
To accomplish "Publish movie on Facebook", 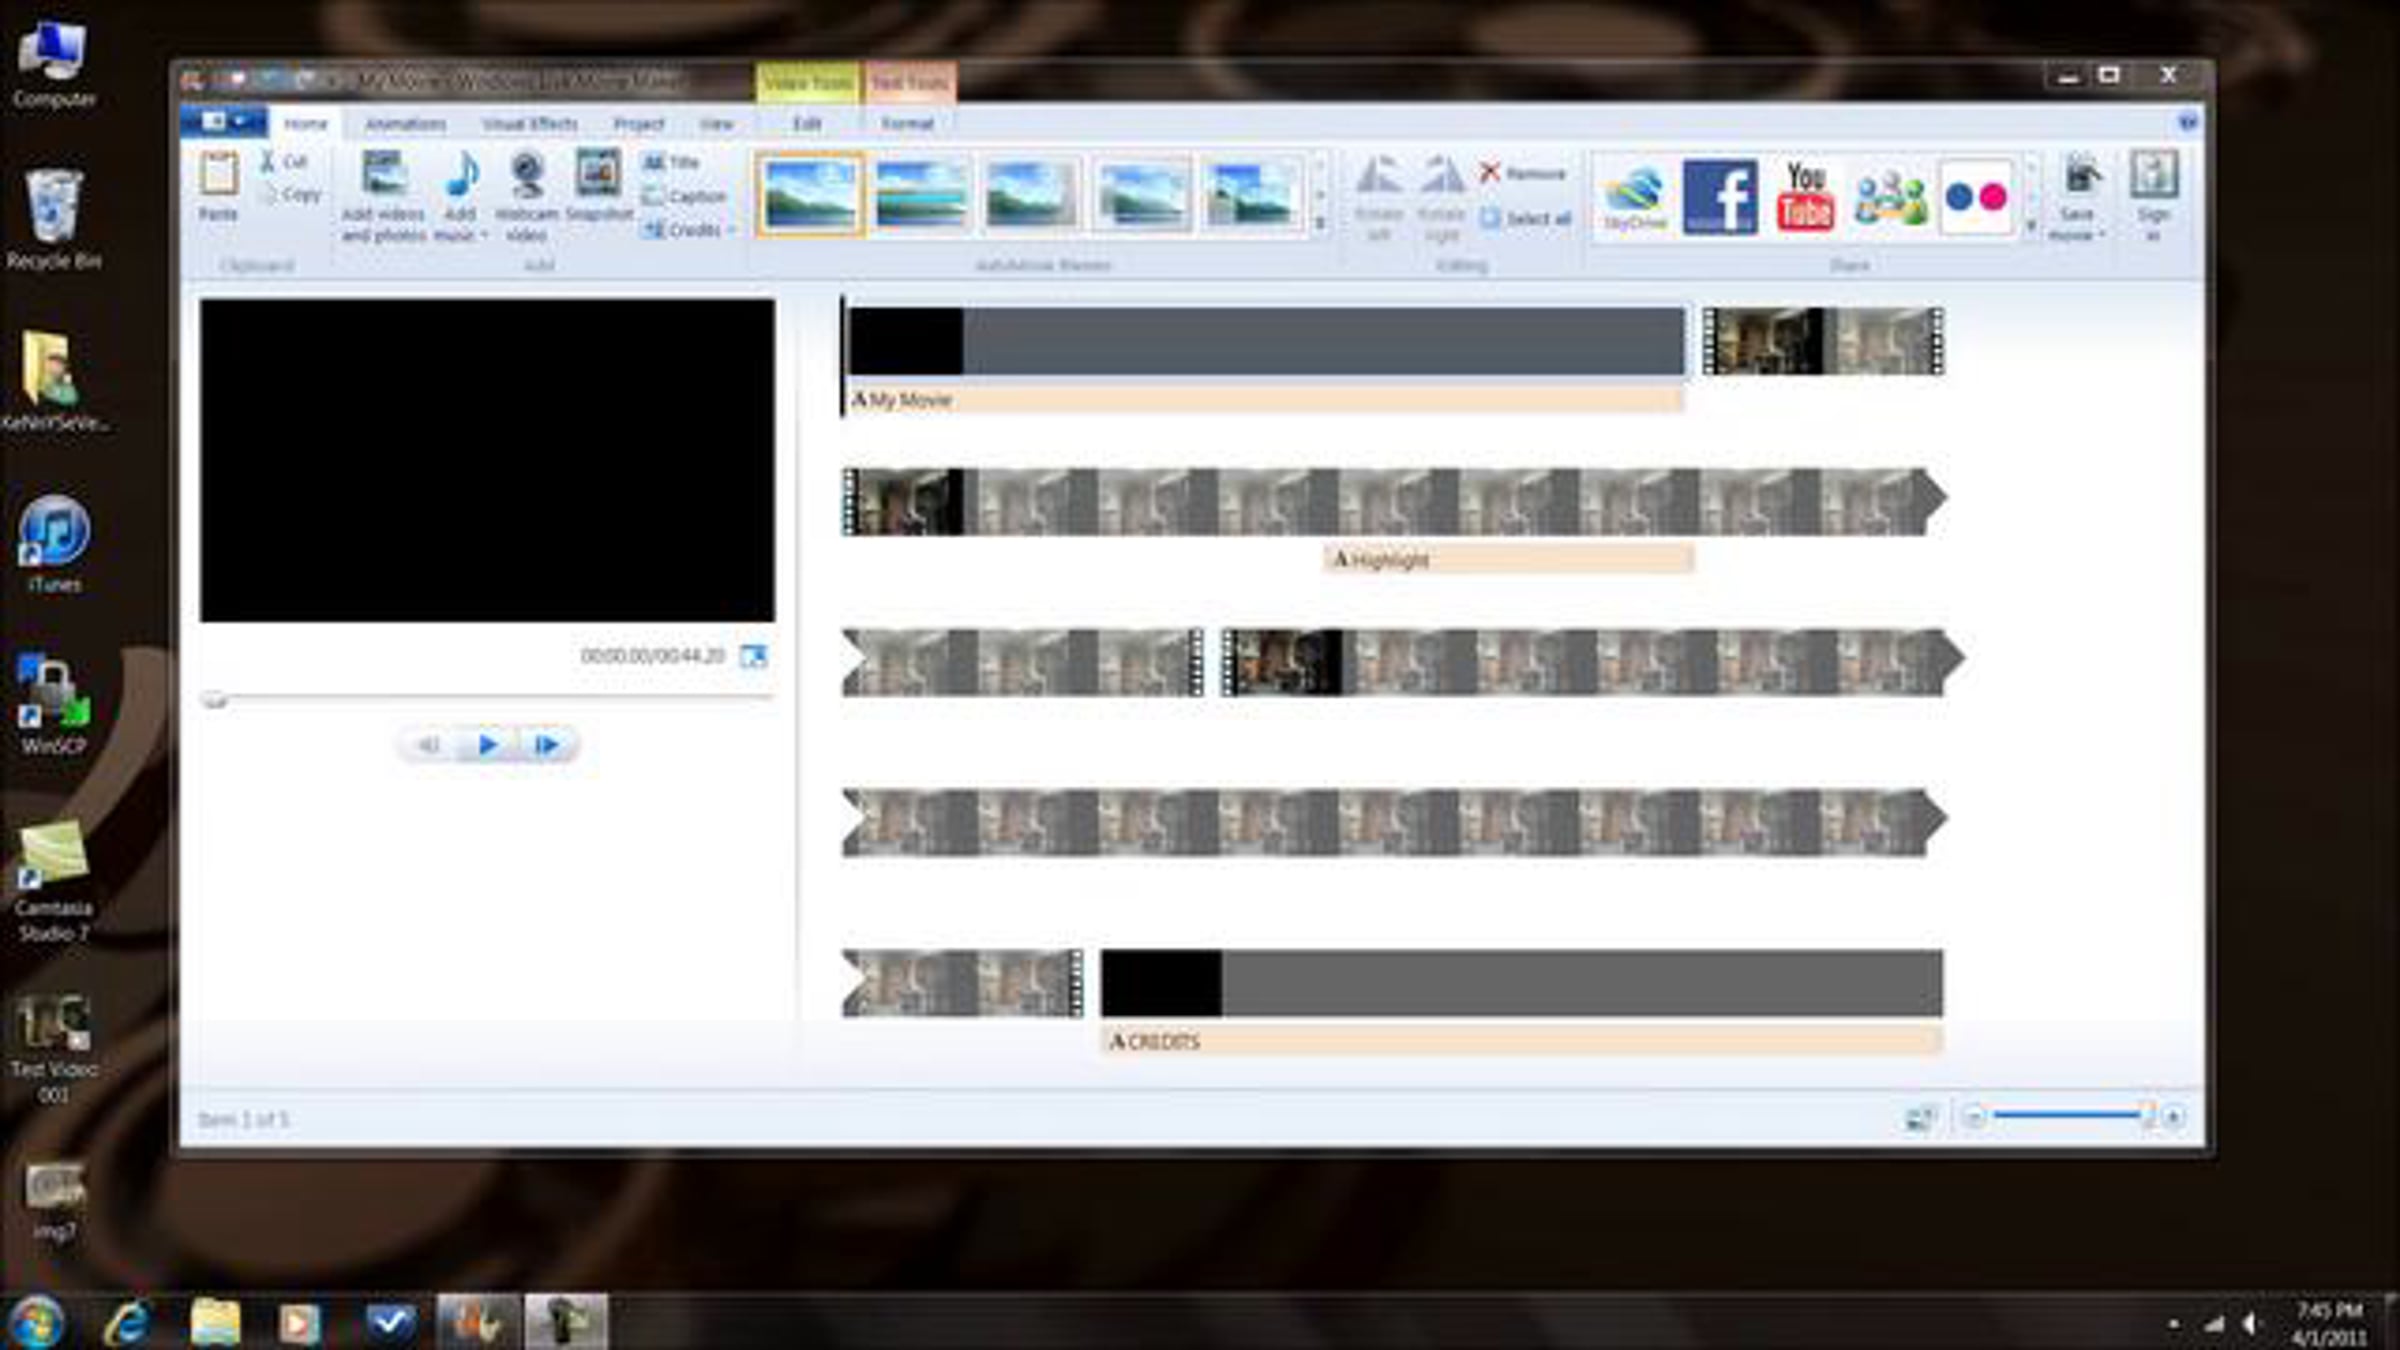I will point(1719,197).
